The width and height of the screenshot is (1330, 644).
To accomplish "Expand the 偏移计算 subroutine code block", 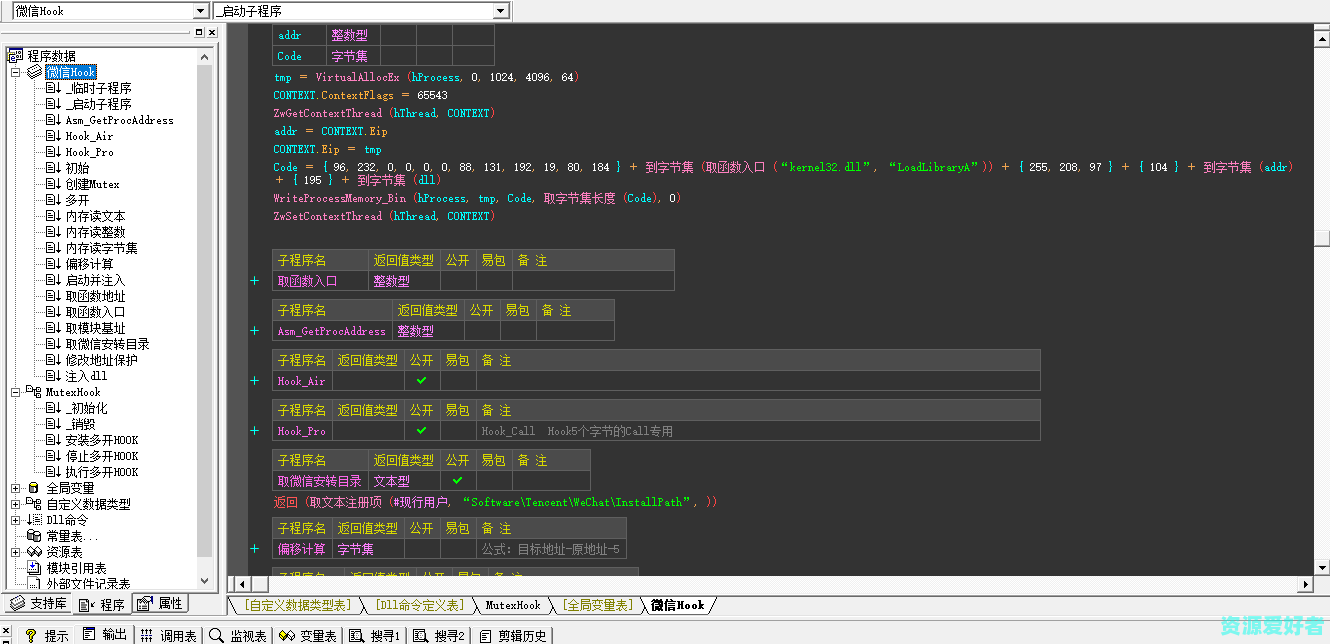I will (x=254, y=549).
